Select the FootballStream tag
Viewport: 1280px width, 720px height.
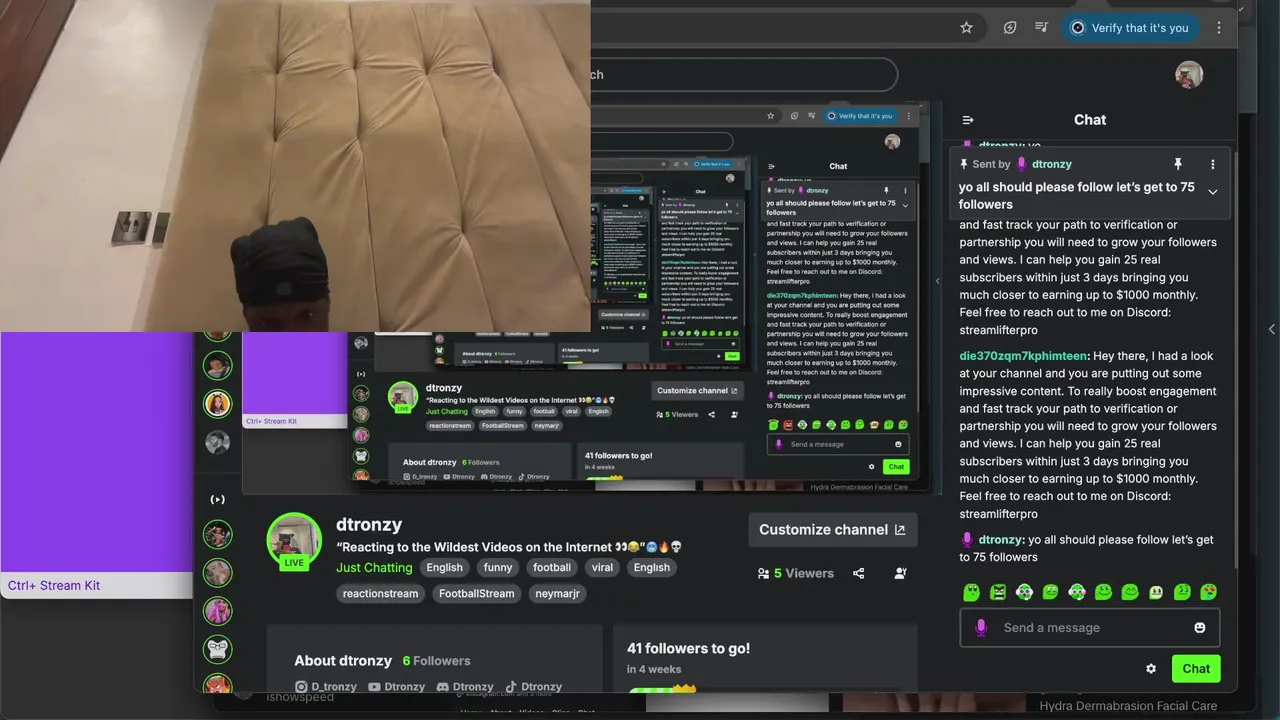(x=477, y=594)
